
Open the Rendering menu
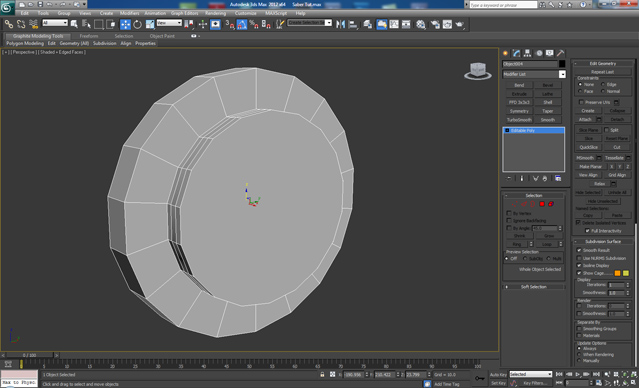pyautogui.click(x=215, y=13)
